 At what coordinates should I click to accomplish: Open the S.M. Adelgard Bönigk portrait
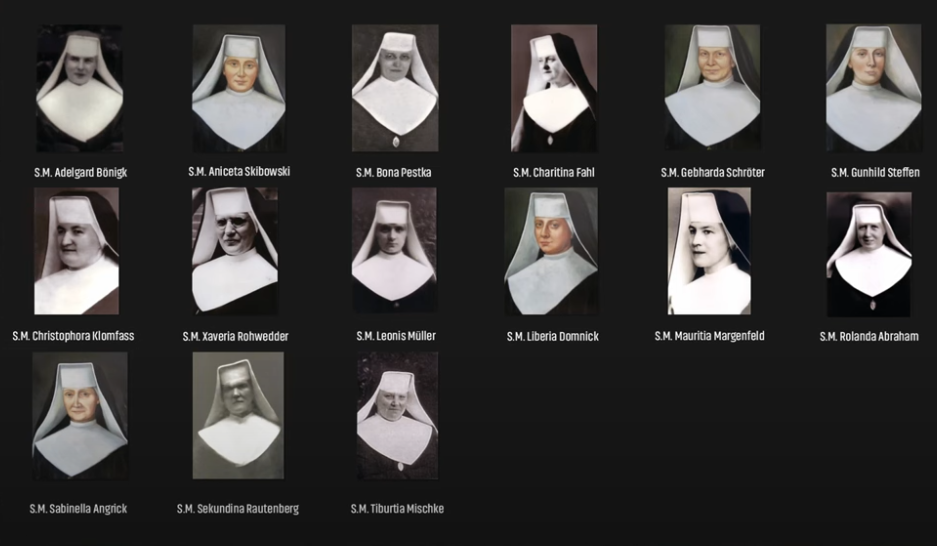click(x=80, y=88)
